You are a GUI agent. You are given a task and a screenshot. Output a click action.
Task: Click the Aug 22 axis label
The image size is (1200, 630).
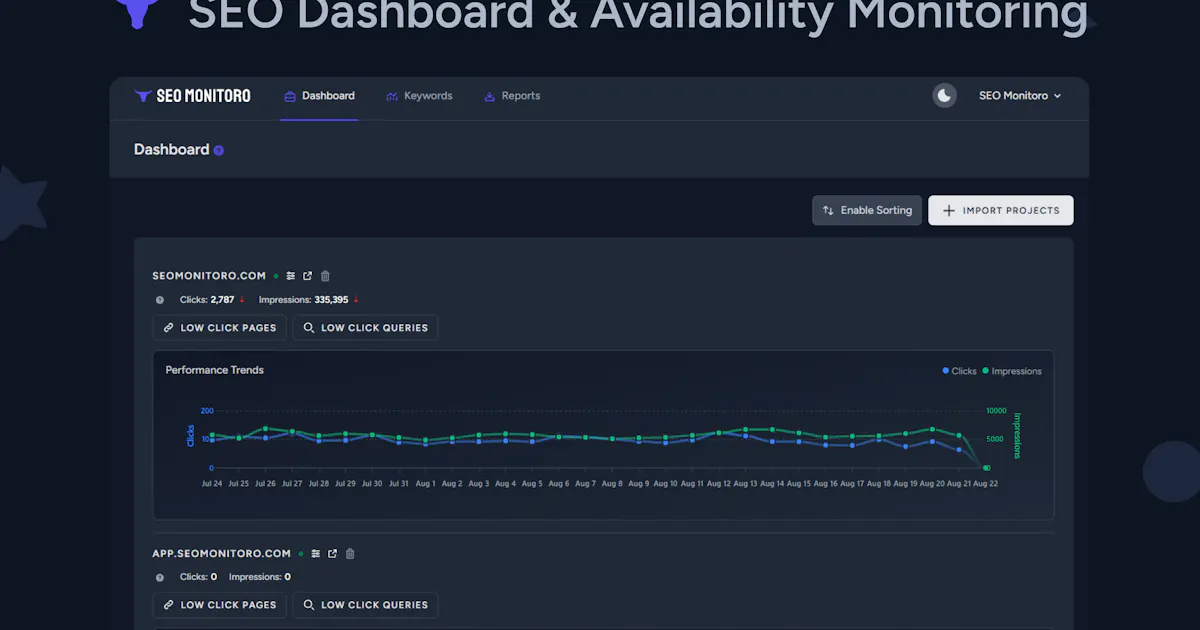(986, 483)
